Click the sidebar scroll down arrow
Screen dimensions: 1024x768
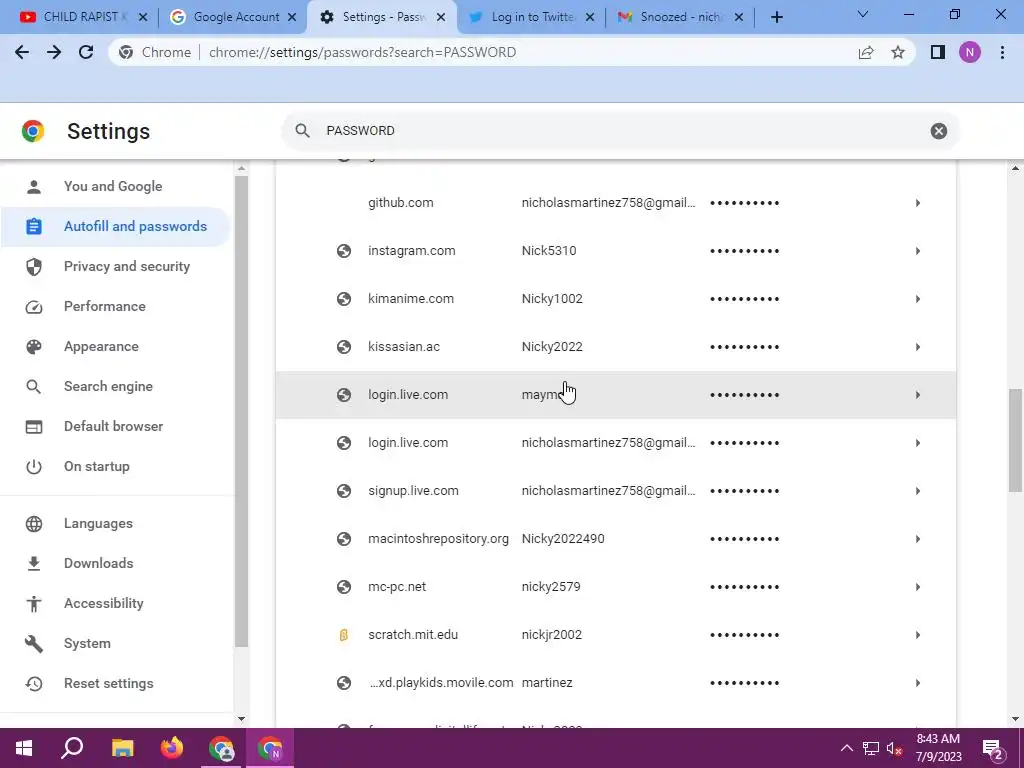(241, 719)
